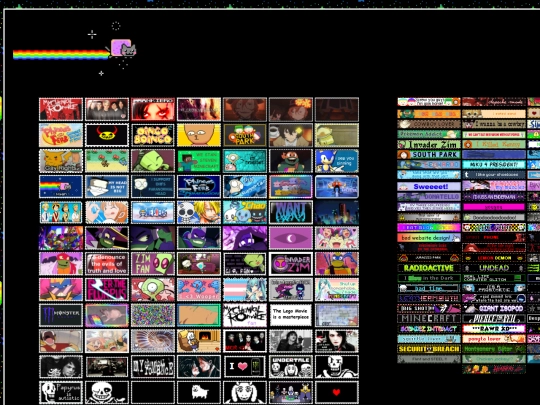Select the Undertale title stamp

pos(291,367)
